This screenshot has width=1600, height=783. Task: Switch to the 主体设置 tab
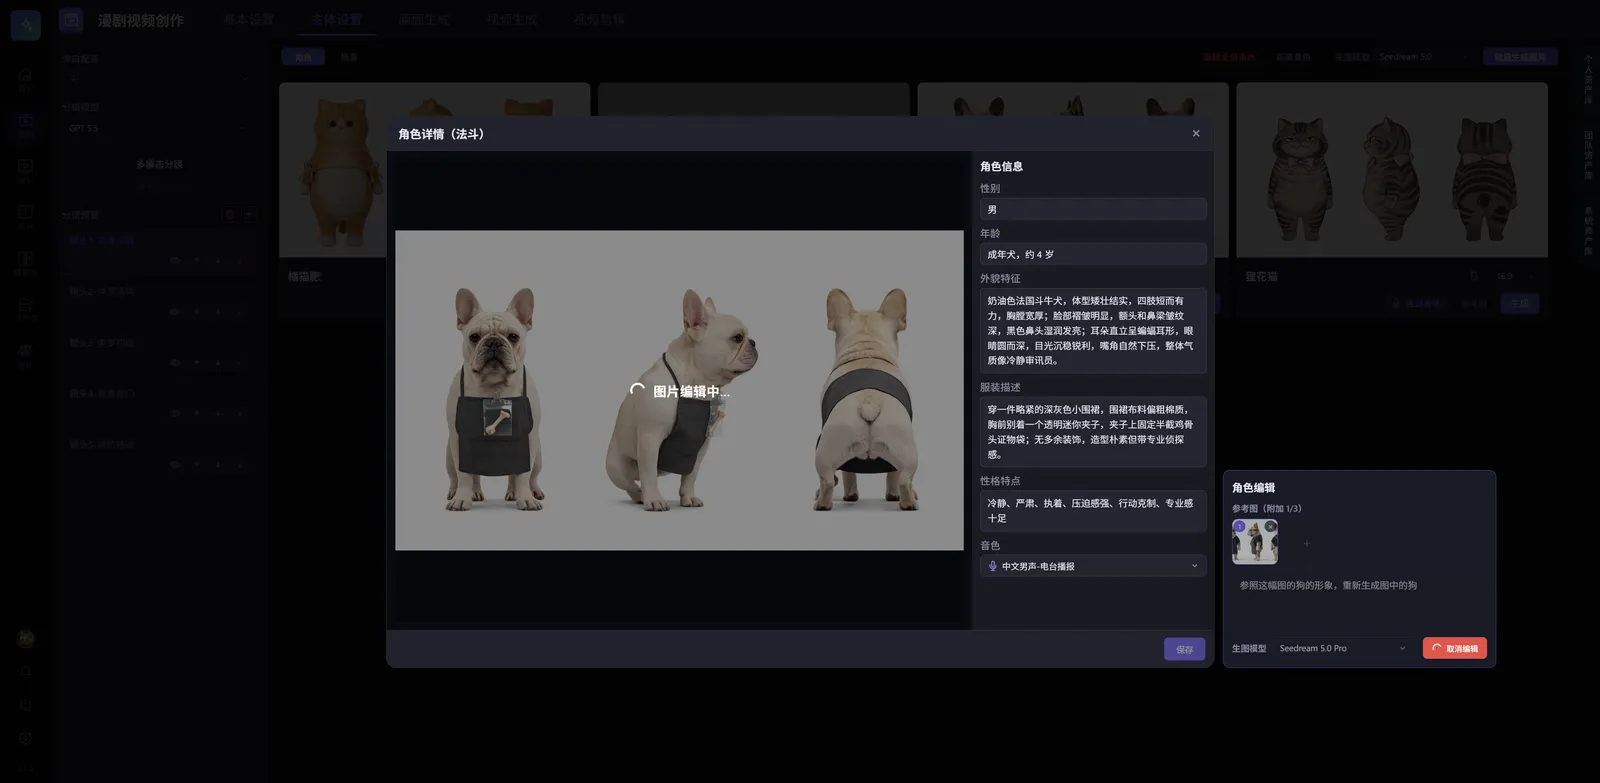(336, 20)
